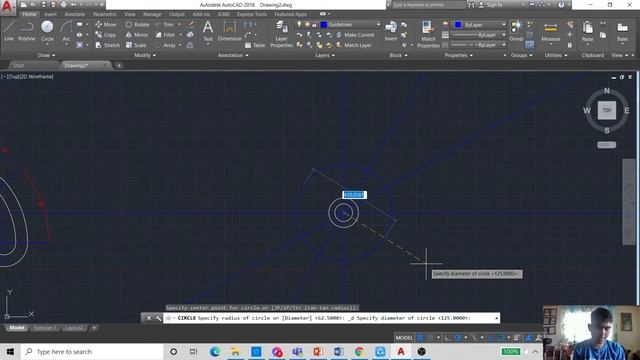Image resolution: width=640 pixels, height=360 pixels.
Task: Click the Base view icon
Action: click(622, 32)
